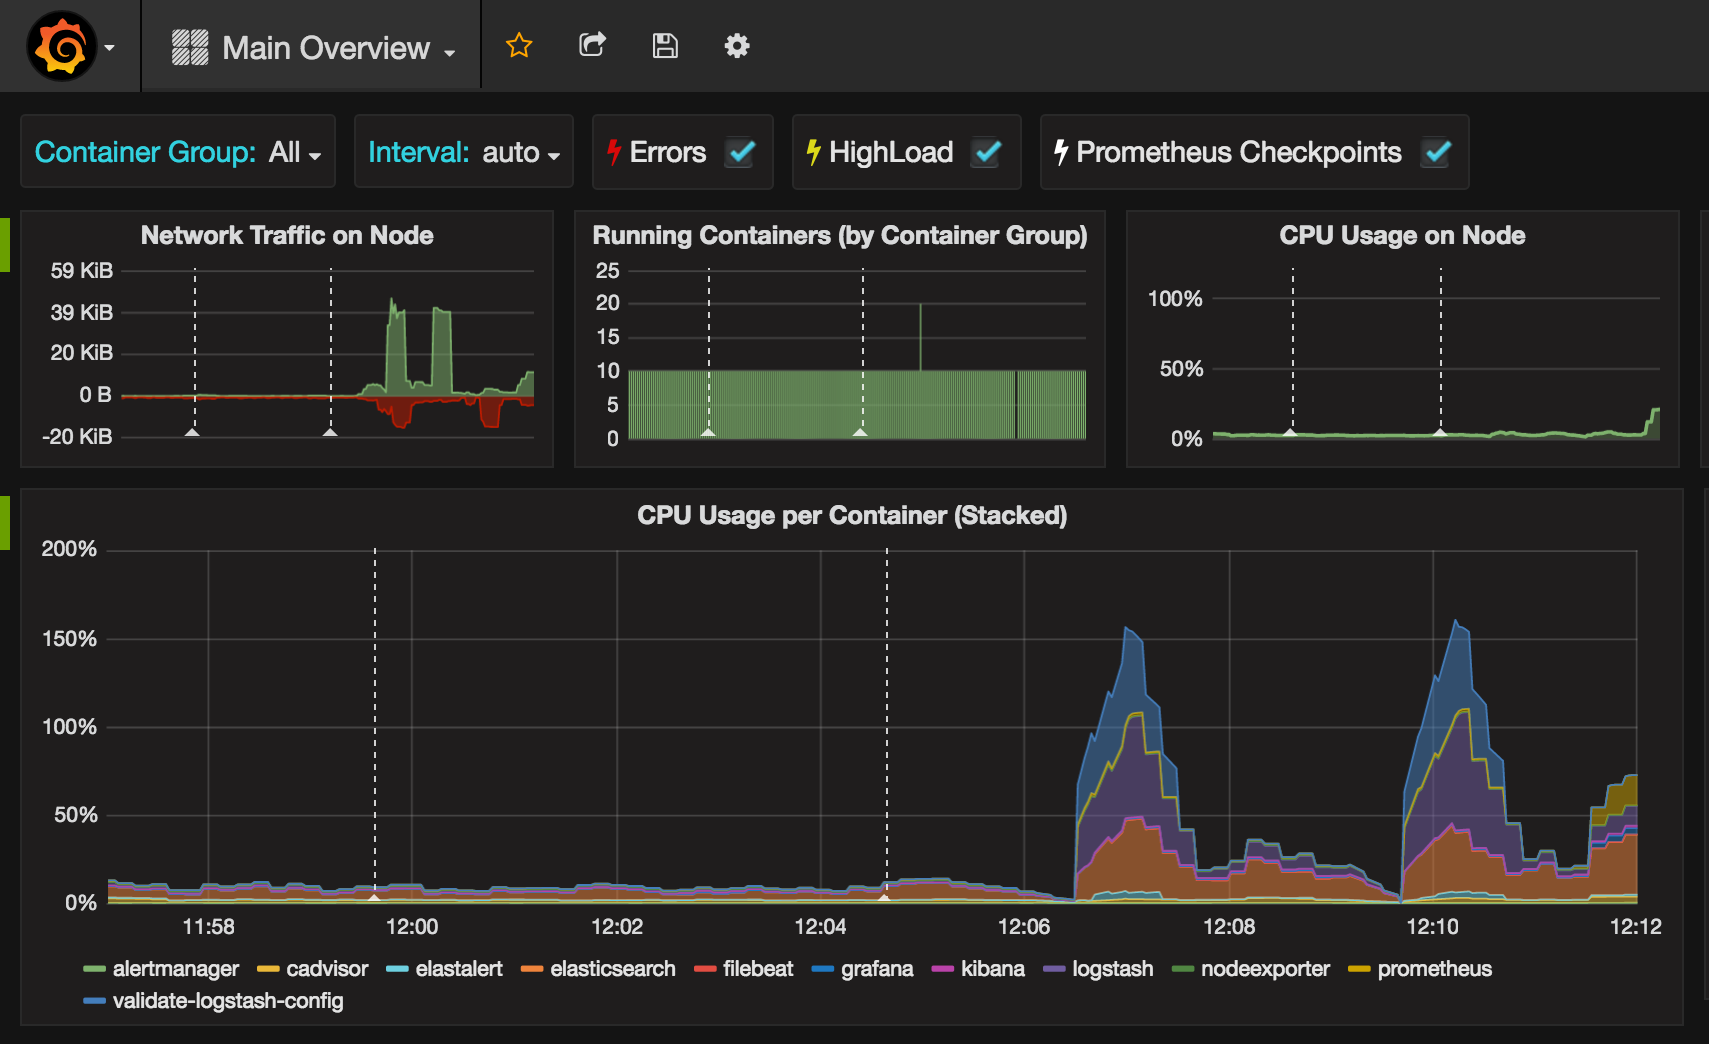Toggle the HighLoad annotation checkbox

click(987, 152)
